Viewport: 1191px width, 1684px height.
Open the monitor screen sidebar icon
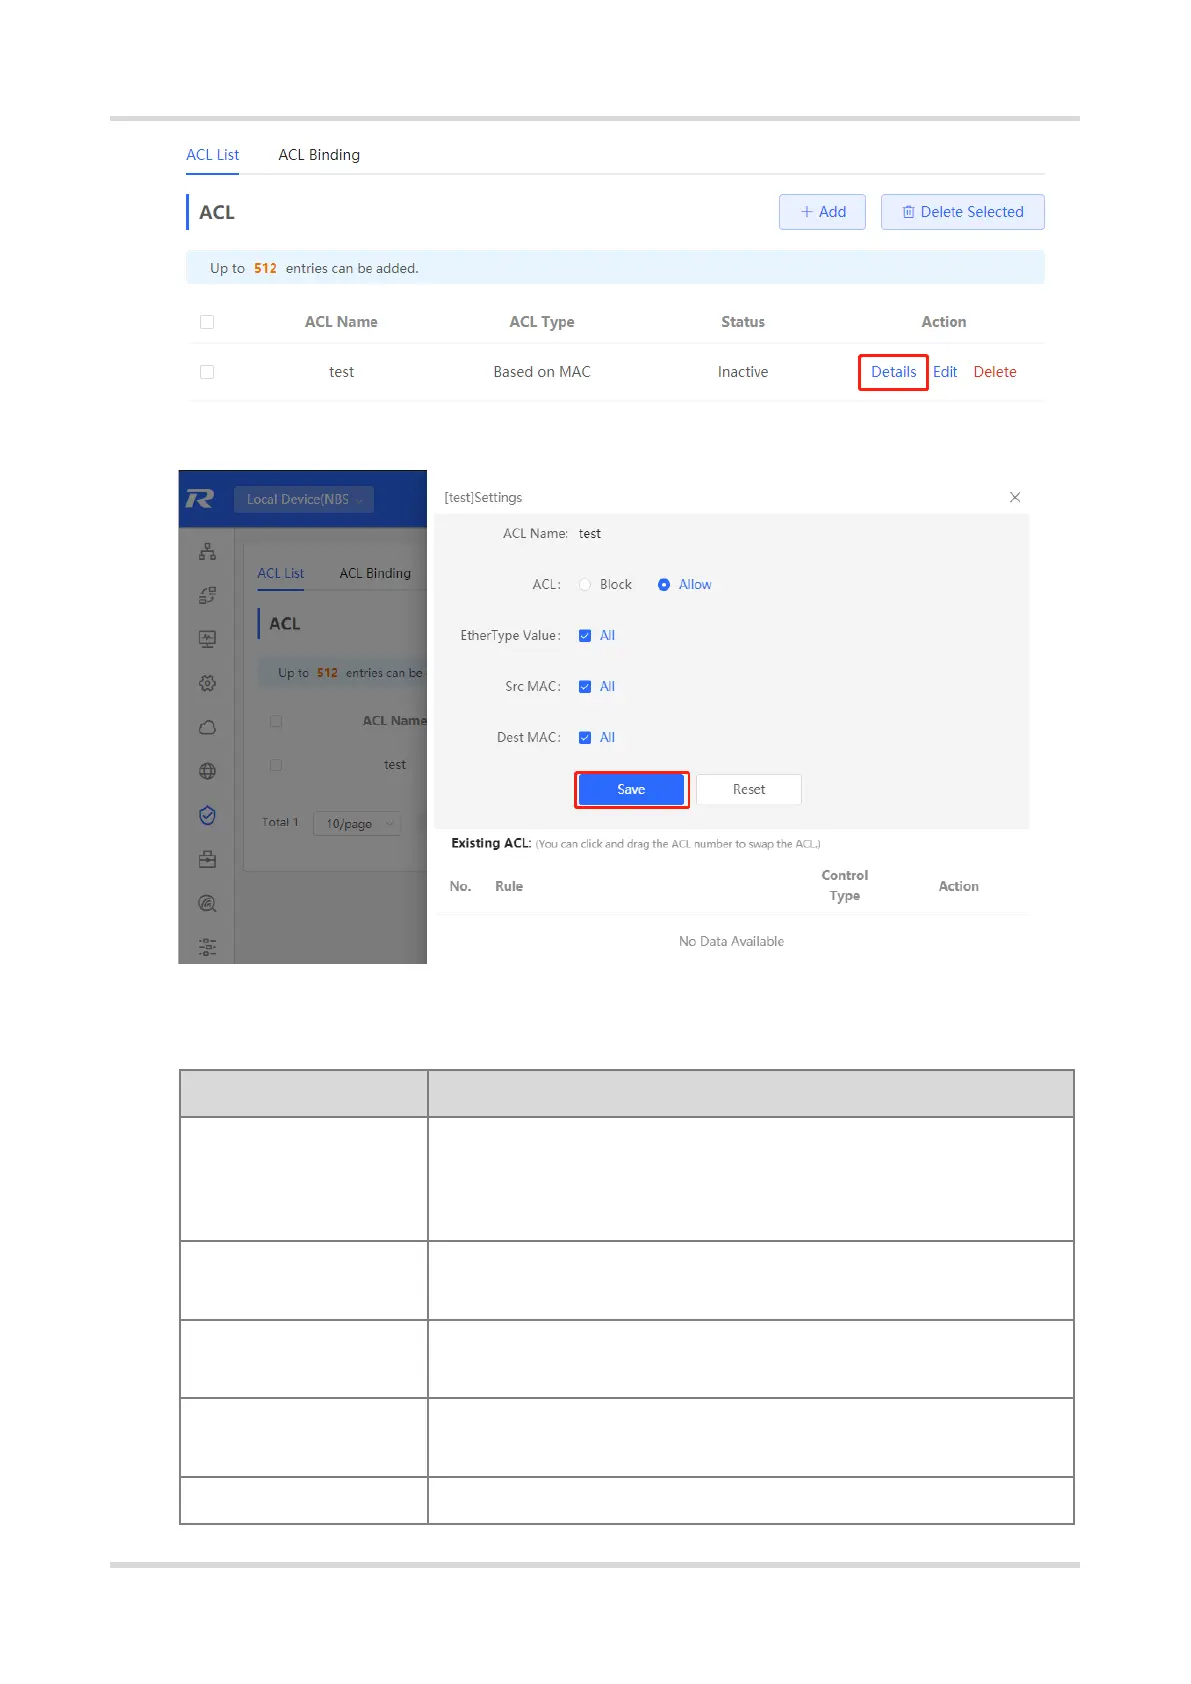(207, 639)
